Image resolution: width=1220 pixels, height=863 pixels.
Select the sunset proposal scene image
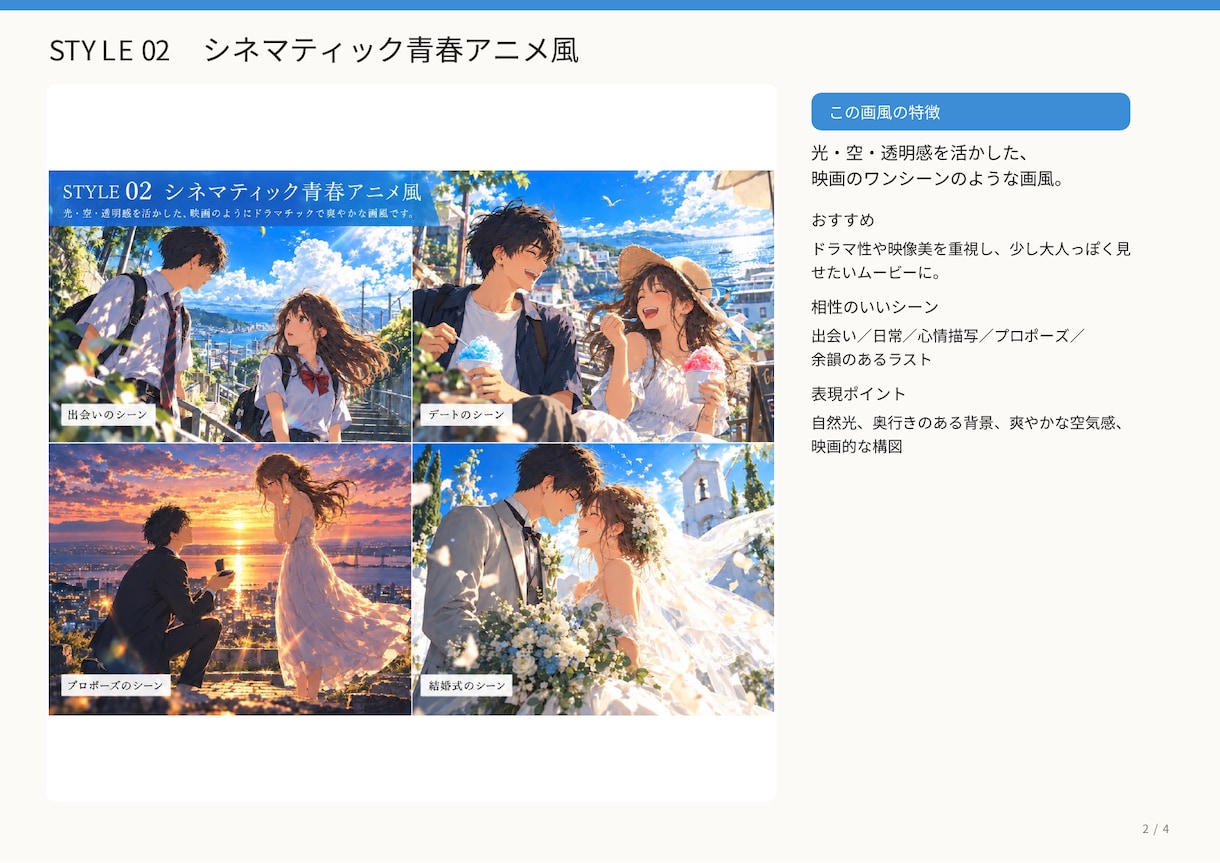[230, 579]
